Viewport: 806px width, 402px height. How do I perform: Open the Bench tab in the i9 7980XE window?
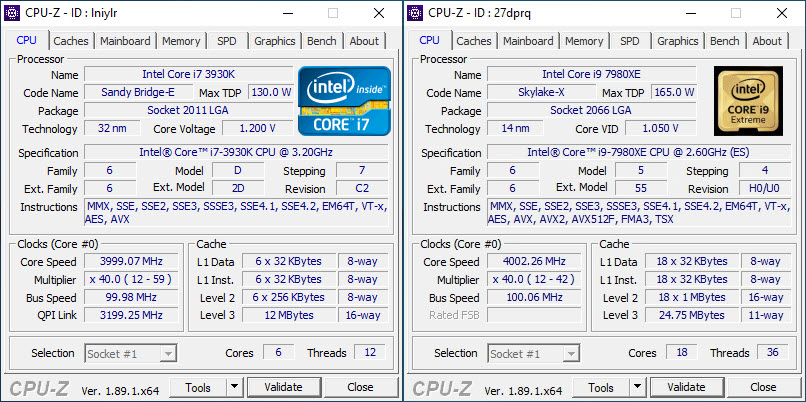[x=724, y=41]
